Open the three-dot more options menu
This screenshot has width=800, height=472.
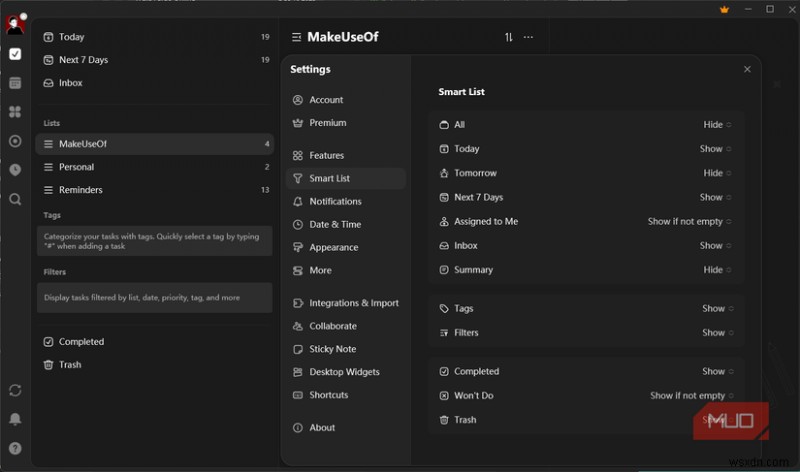tap(528, 37)
